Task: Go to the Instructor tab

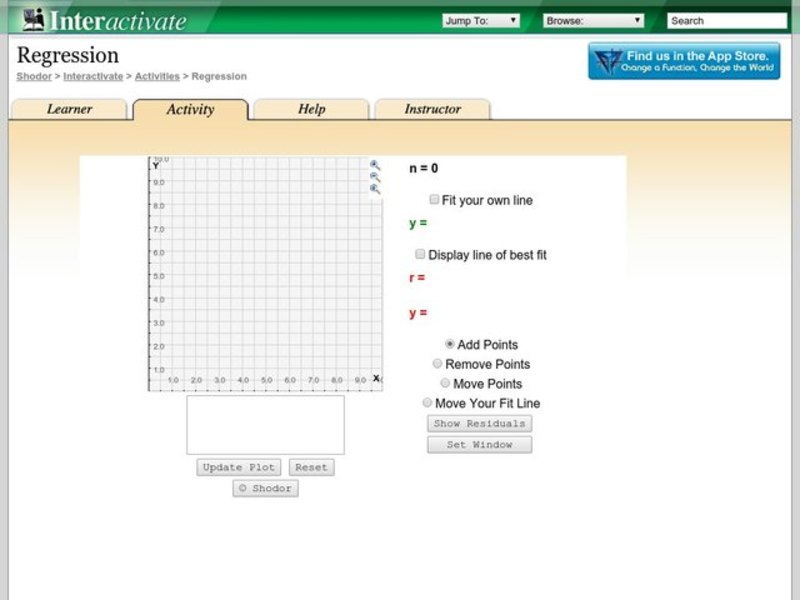Action: coord(432,109)
